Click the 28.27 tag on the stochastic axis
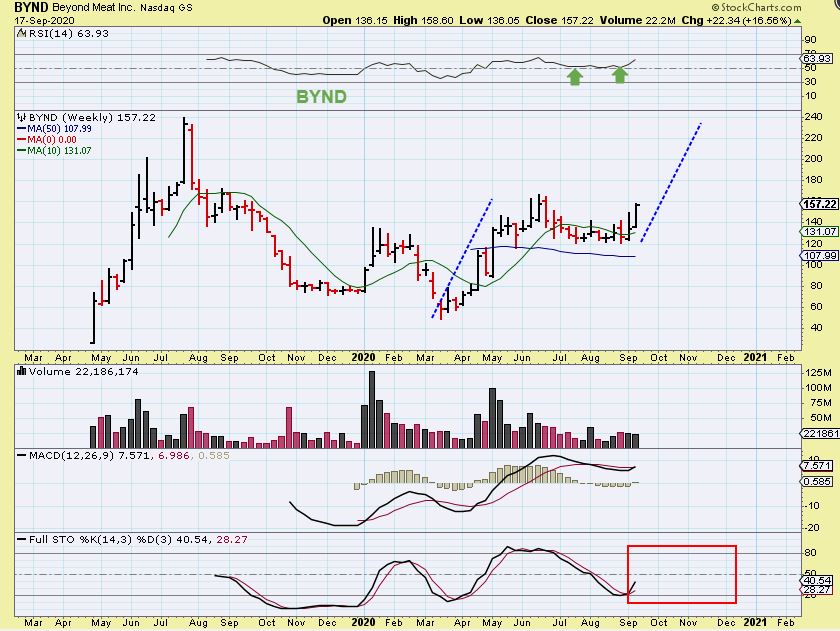 (x=818, y=590)
